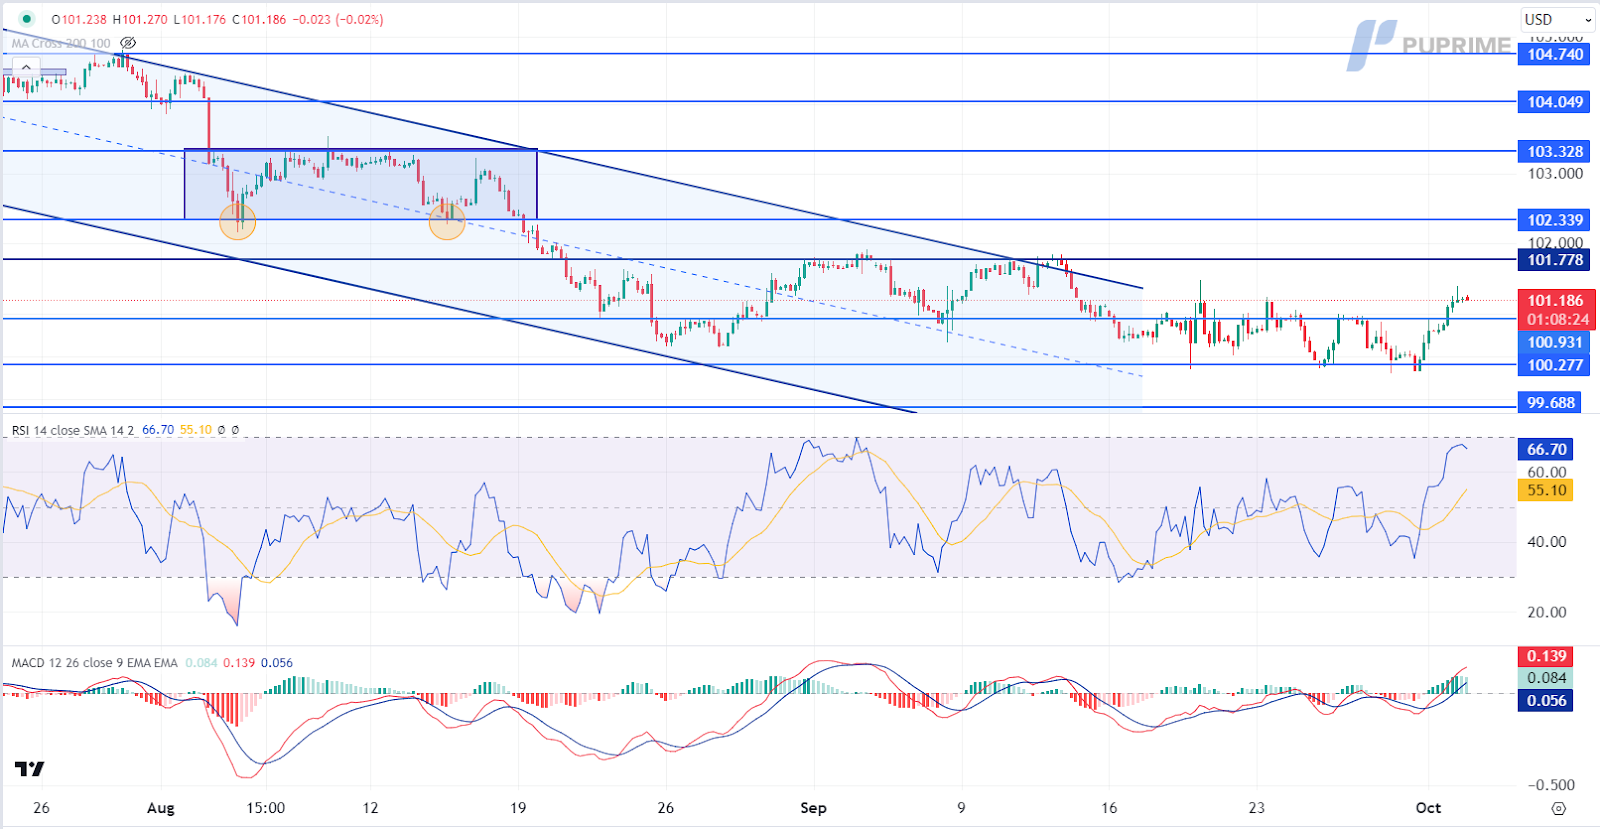Viewport: 1600px width, 829px height.
Task: Click the 104.740 price line label
Action: click(x=1554, y=54)
